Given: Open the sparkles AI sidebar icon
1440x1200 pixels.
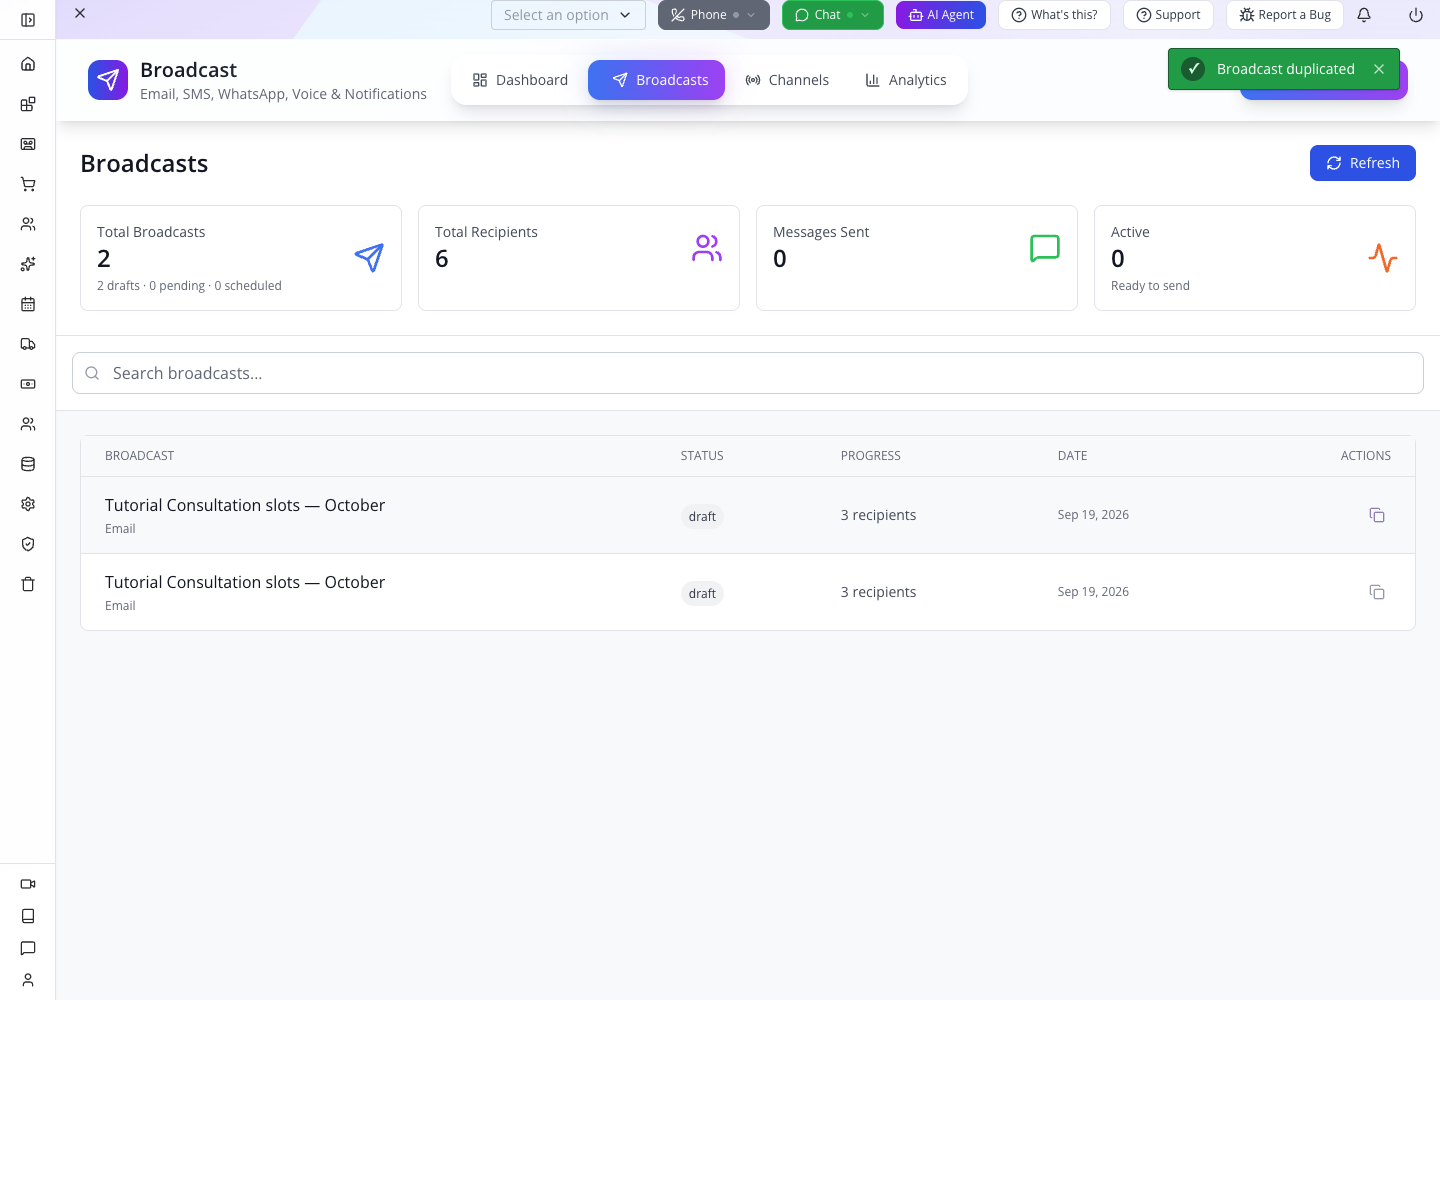Looking at the screenshot, I should pos(28,264).
